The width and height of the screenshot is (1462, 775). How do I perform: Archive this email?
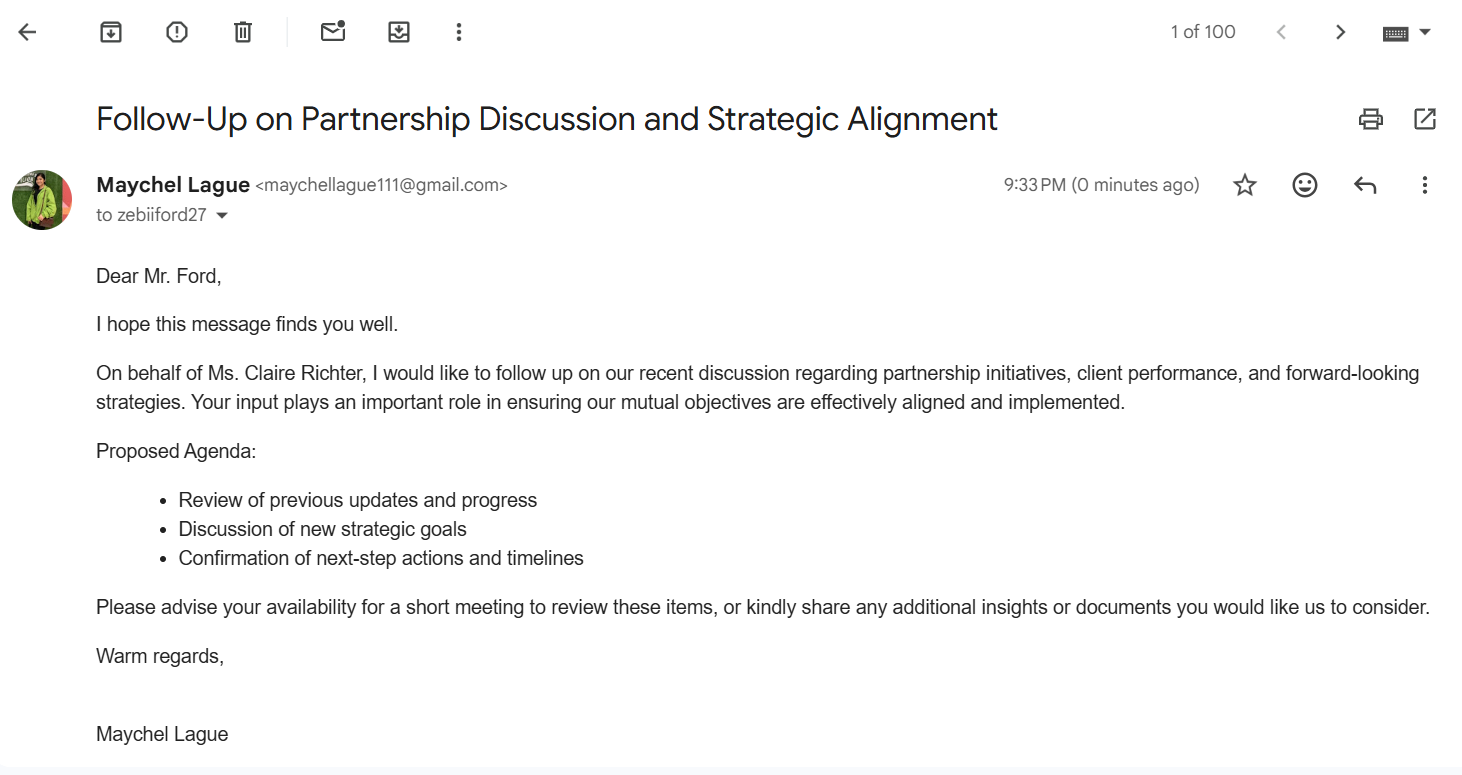pos(111,32)
